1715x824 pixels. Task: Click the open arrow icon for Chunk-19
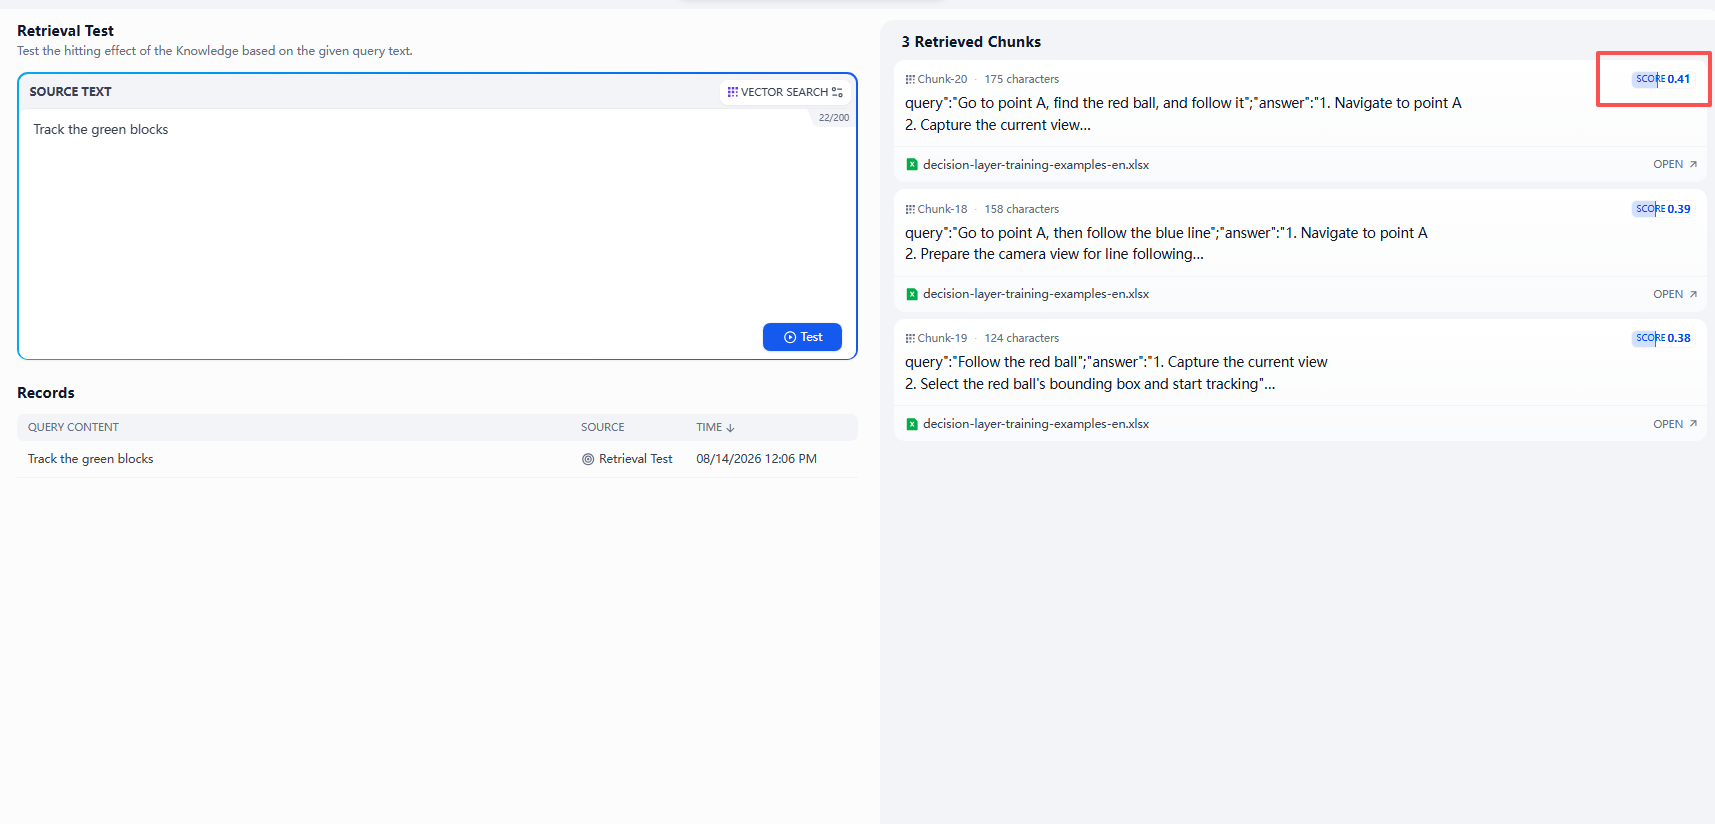[x=1693, y=424]
